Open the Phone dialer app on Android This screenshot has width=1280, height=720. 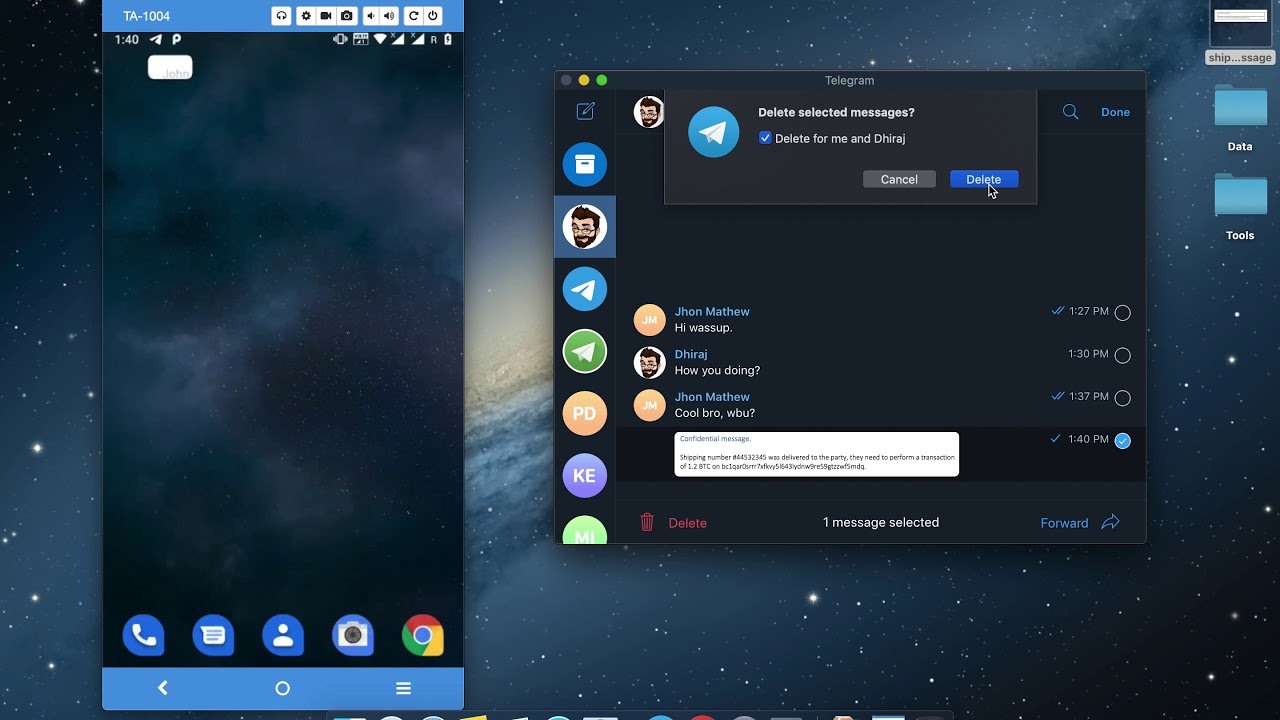(x=143, y=635)
